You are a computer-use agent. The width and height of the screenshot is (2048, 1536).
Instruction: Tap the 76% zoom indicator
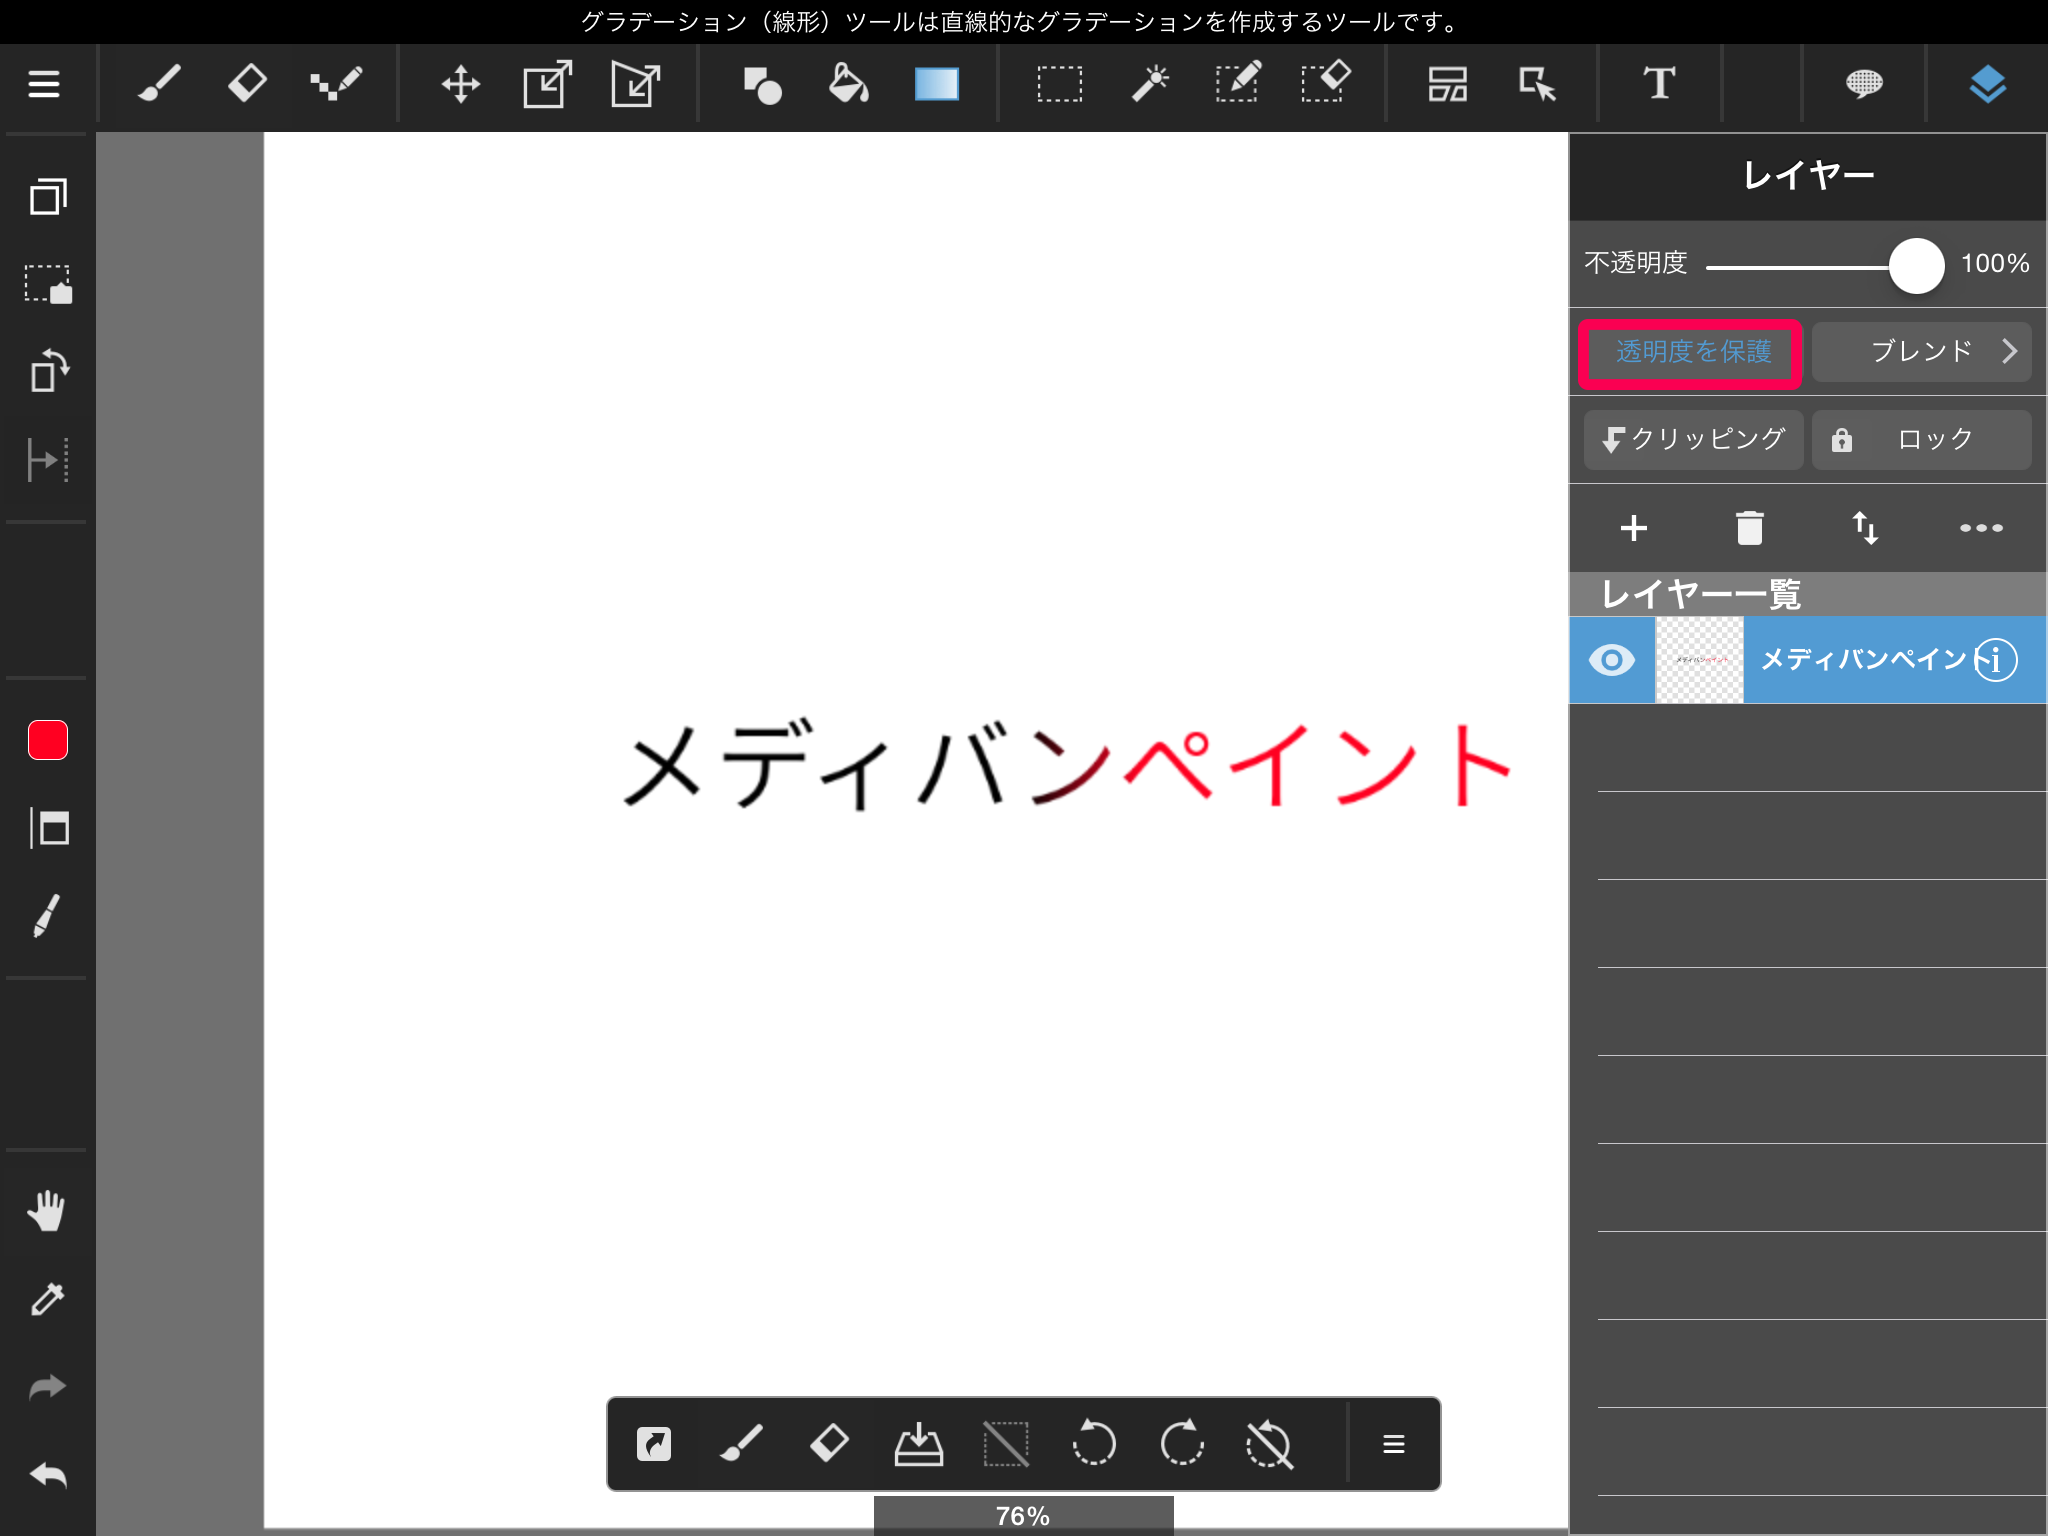[1023, 1516]
